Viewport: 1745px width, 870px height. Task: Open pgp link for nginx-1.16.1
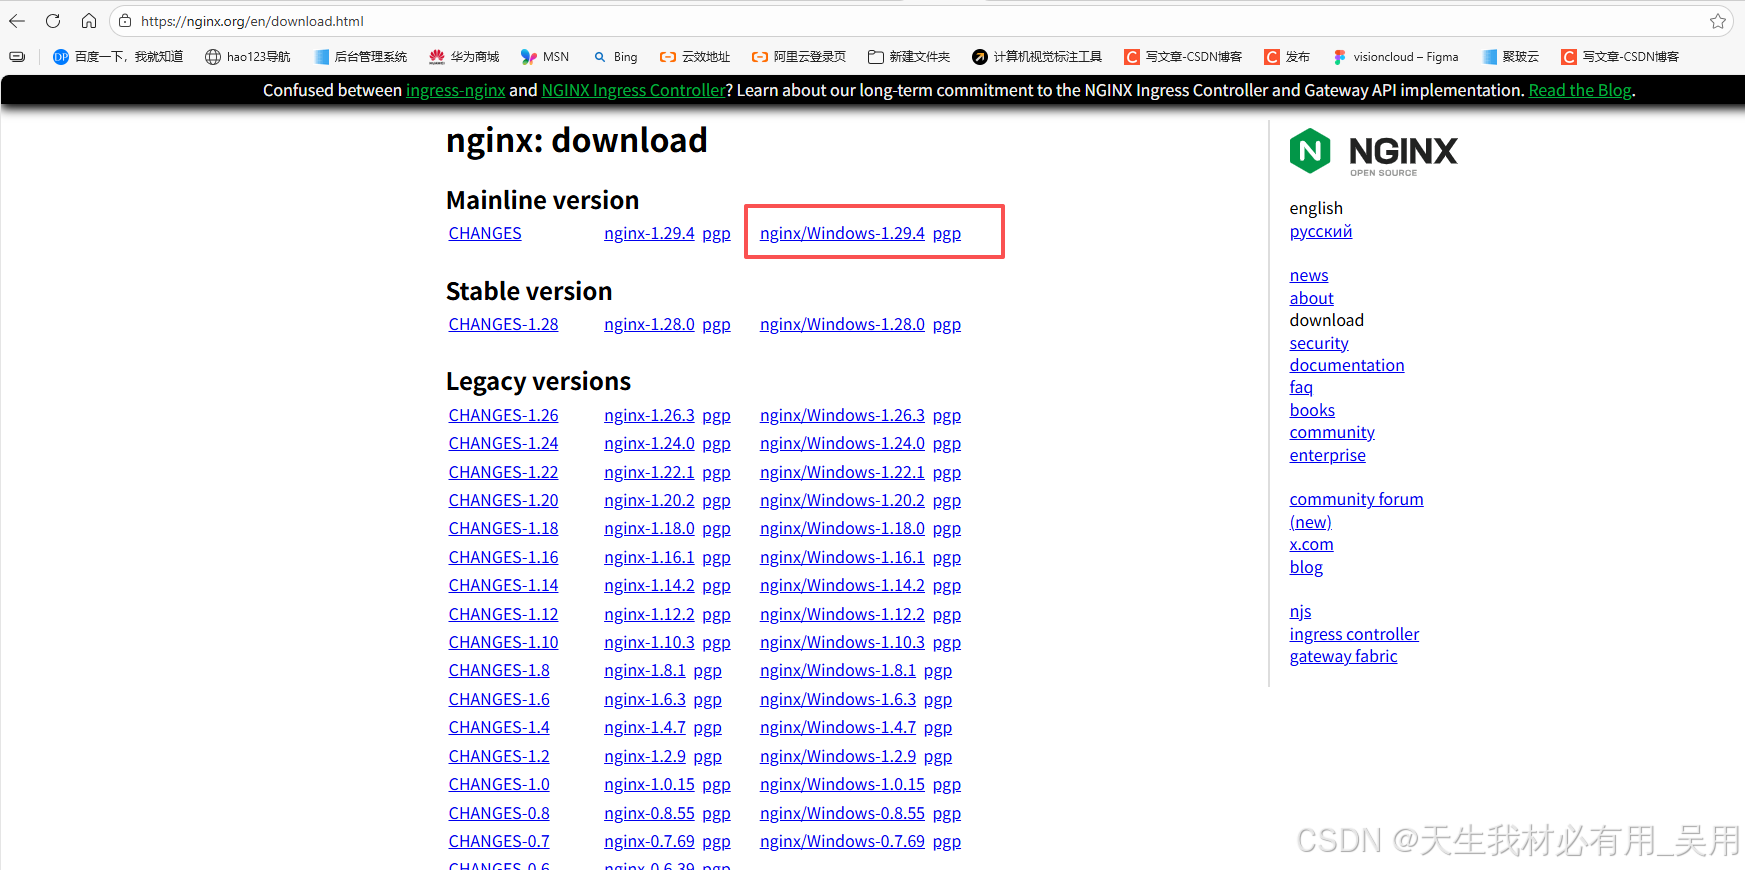tap(716, 558)
